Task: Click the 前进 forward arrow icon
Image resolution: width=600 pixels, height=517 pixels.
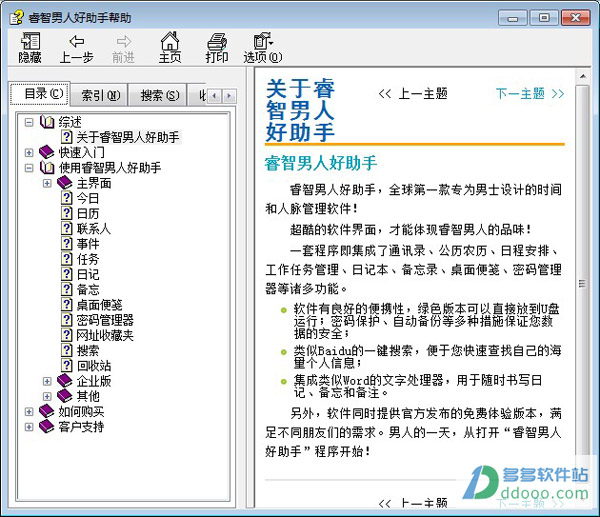Action: coord(123,41)
